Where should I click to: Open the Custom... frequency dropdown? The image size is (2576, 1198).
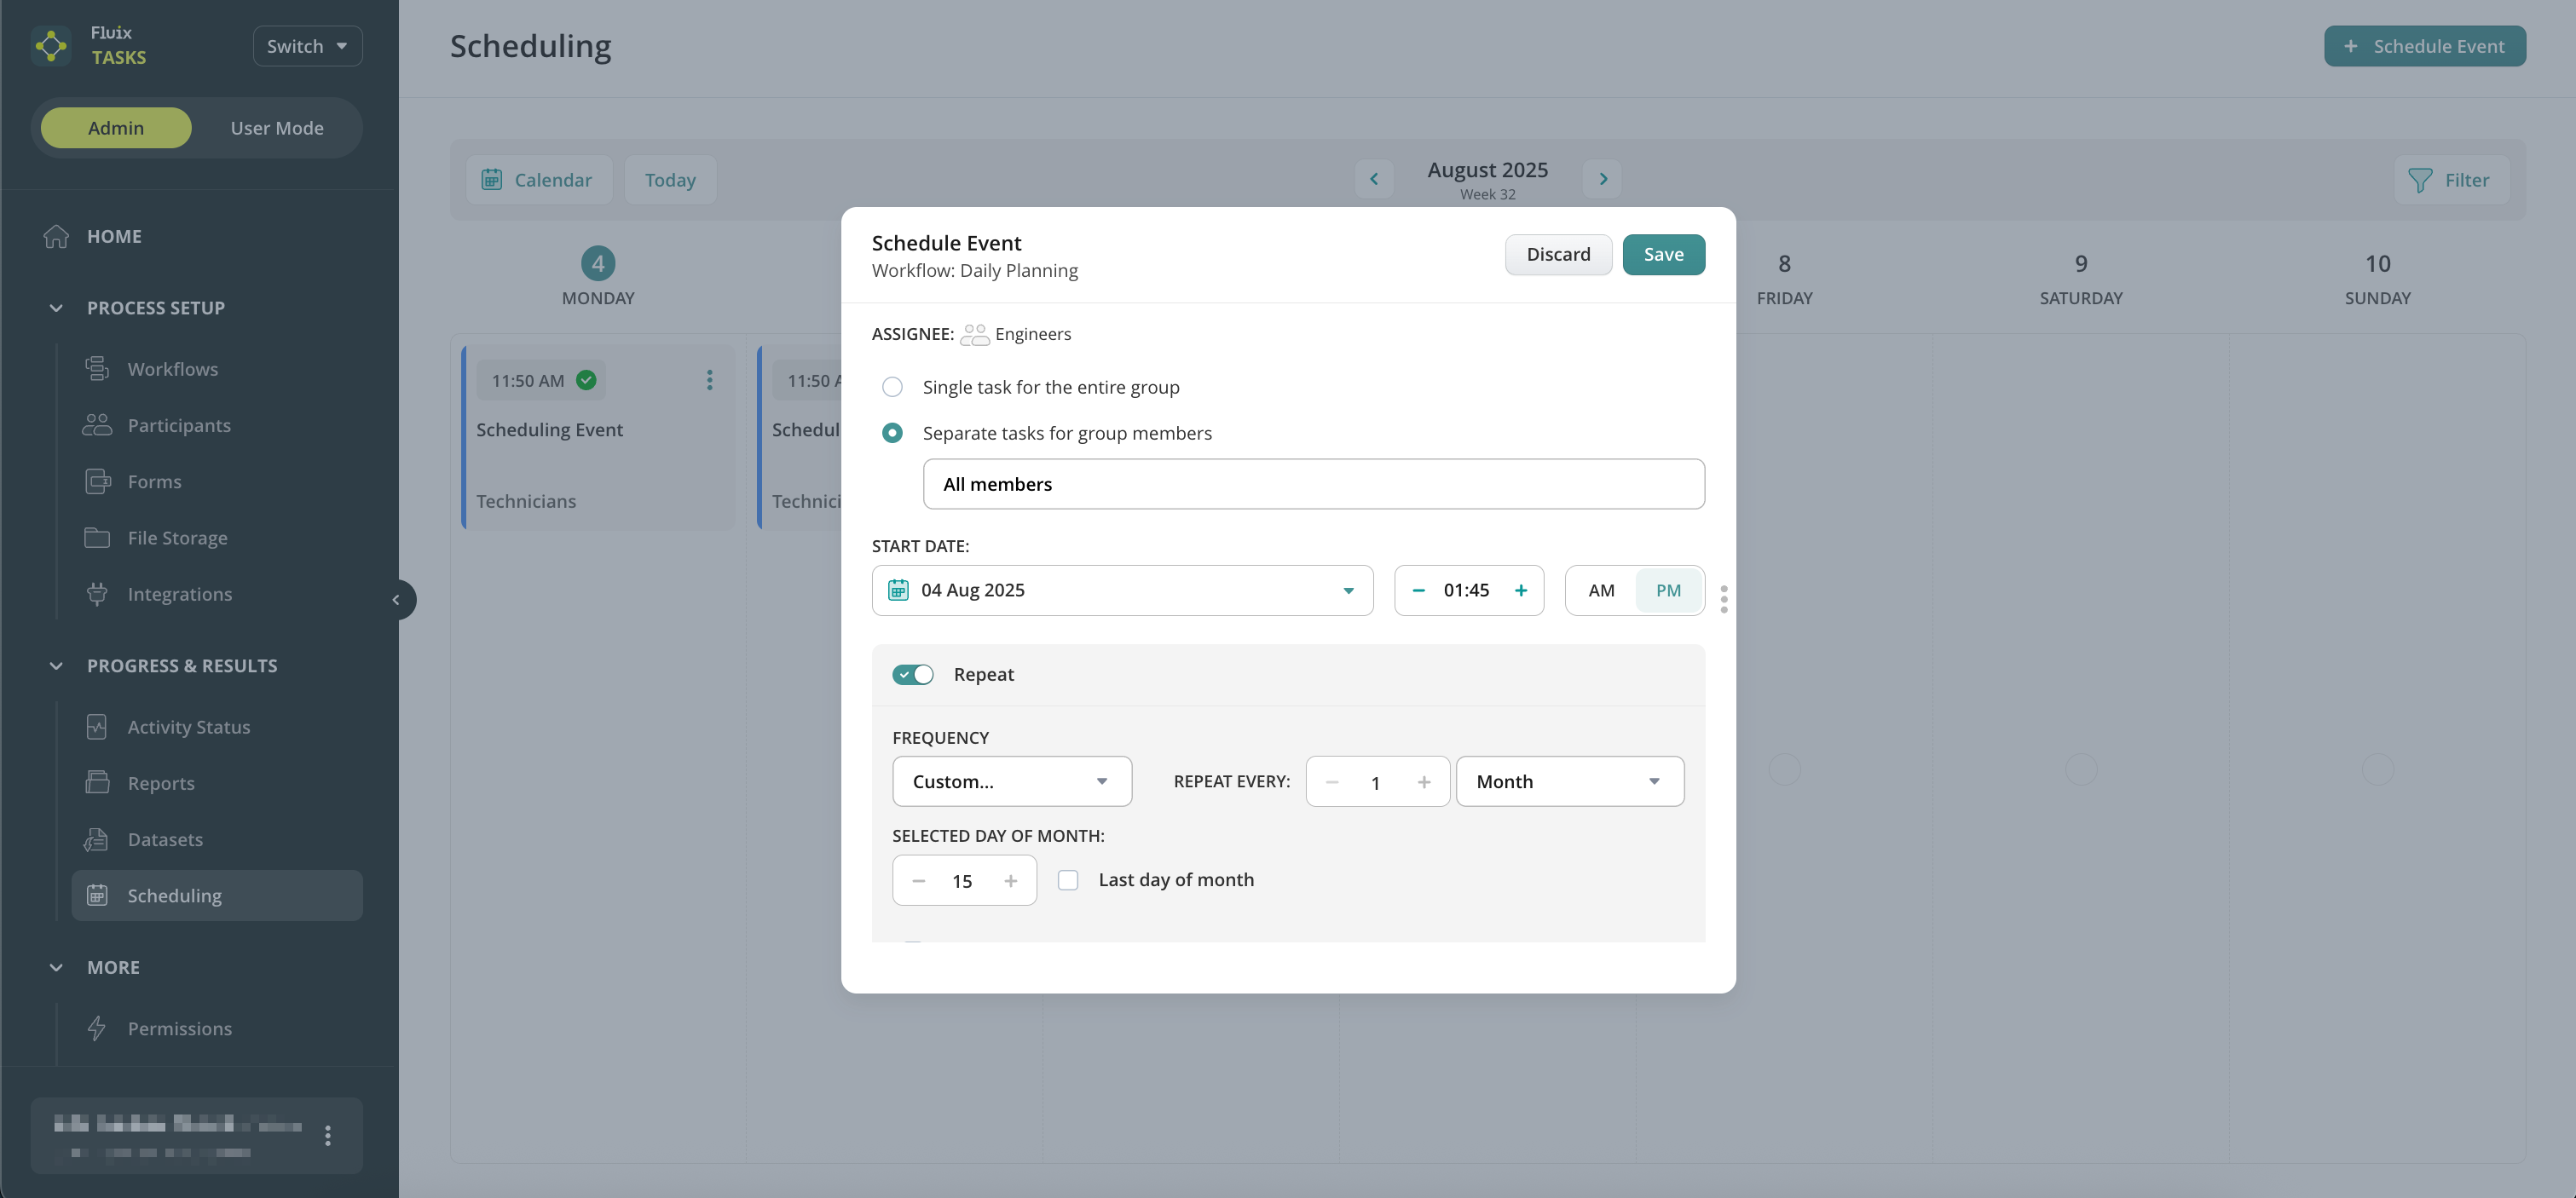click(1011, 781)
